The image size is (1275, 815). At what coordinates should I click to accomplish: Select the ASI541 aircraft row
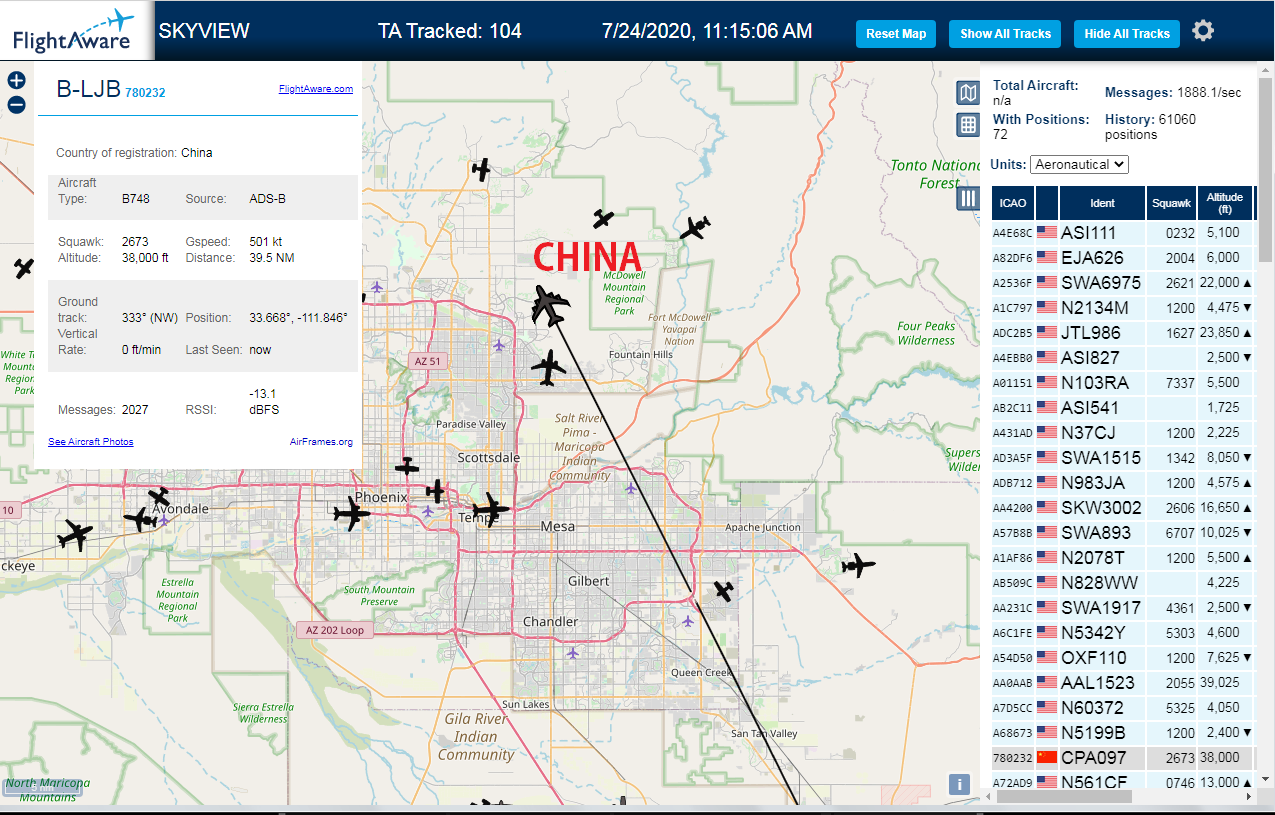(1122, 407)
